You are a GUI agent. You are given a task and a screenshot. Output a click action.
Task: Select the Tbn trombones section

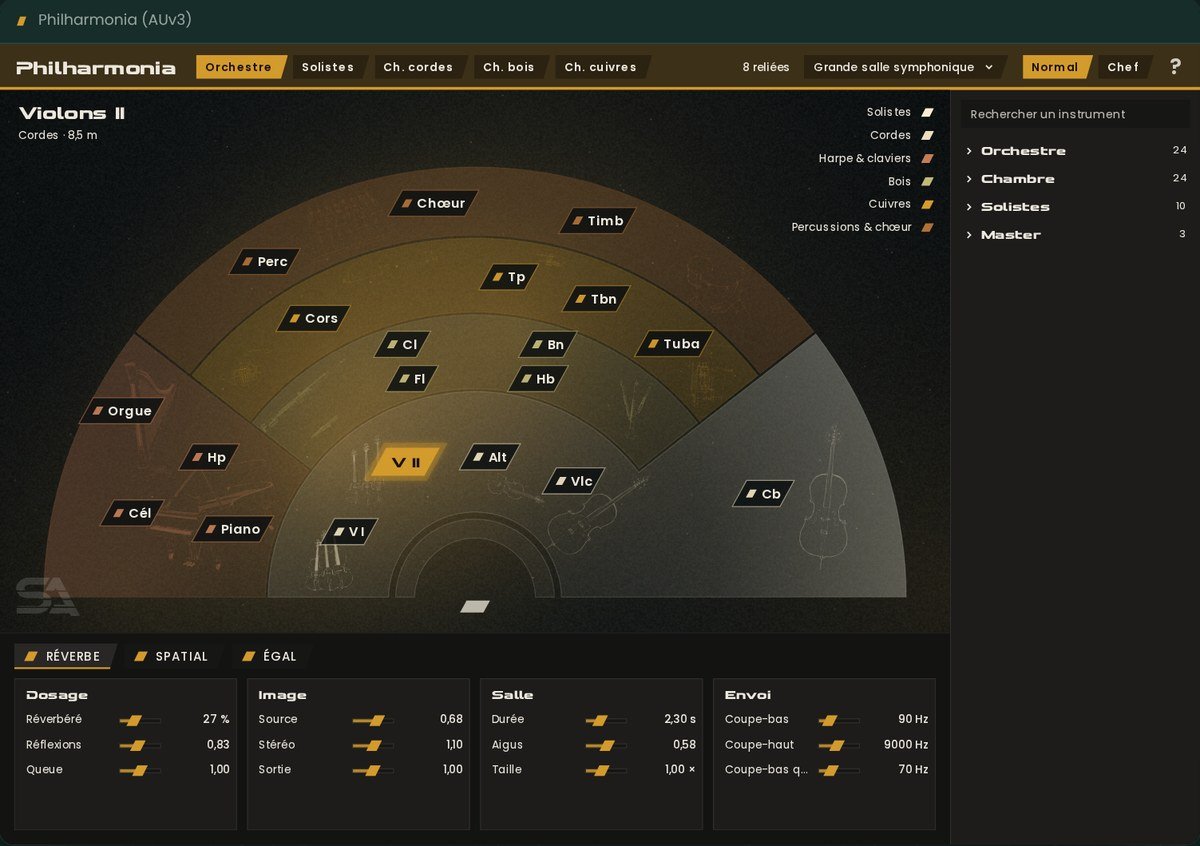[596, 299]
